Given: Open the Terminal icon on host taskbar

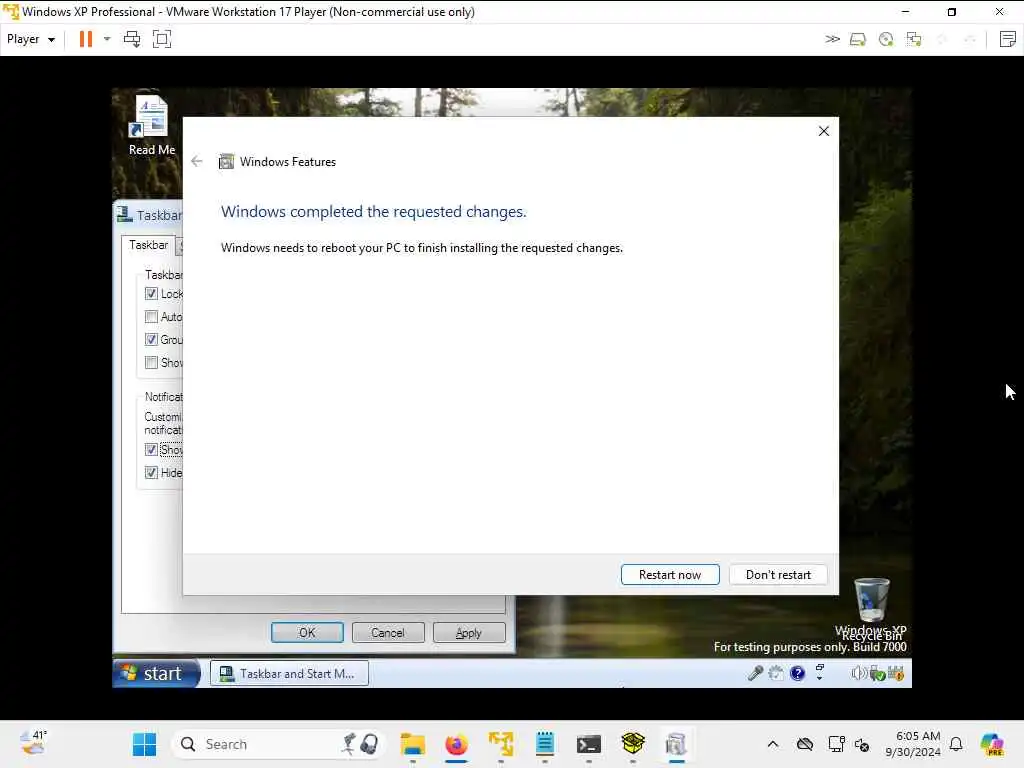Looking at the screenshot, I should [x=589, y=744].
